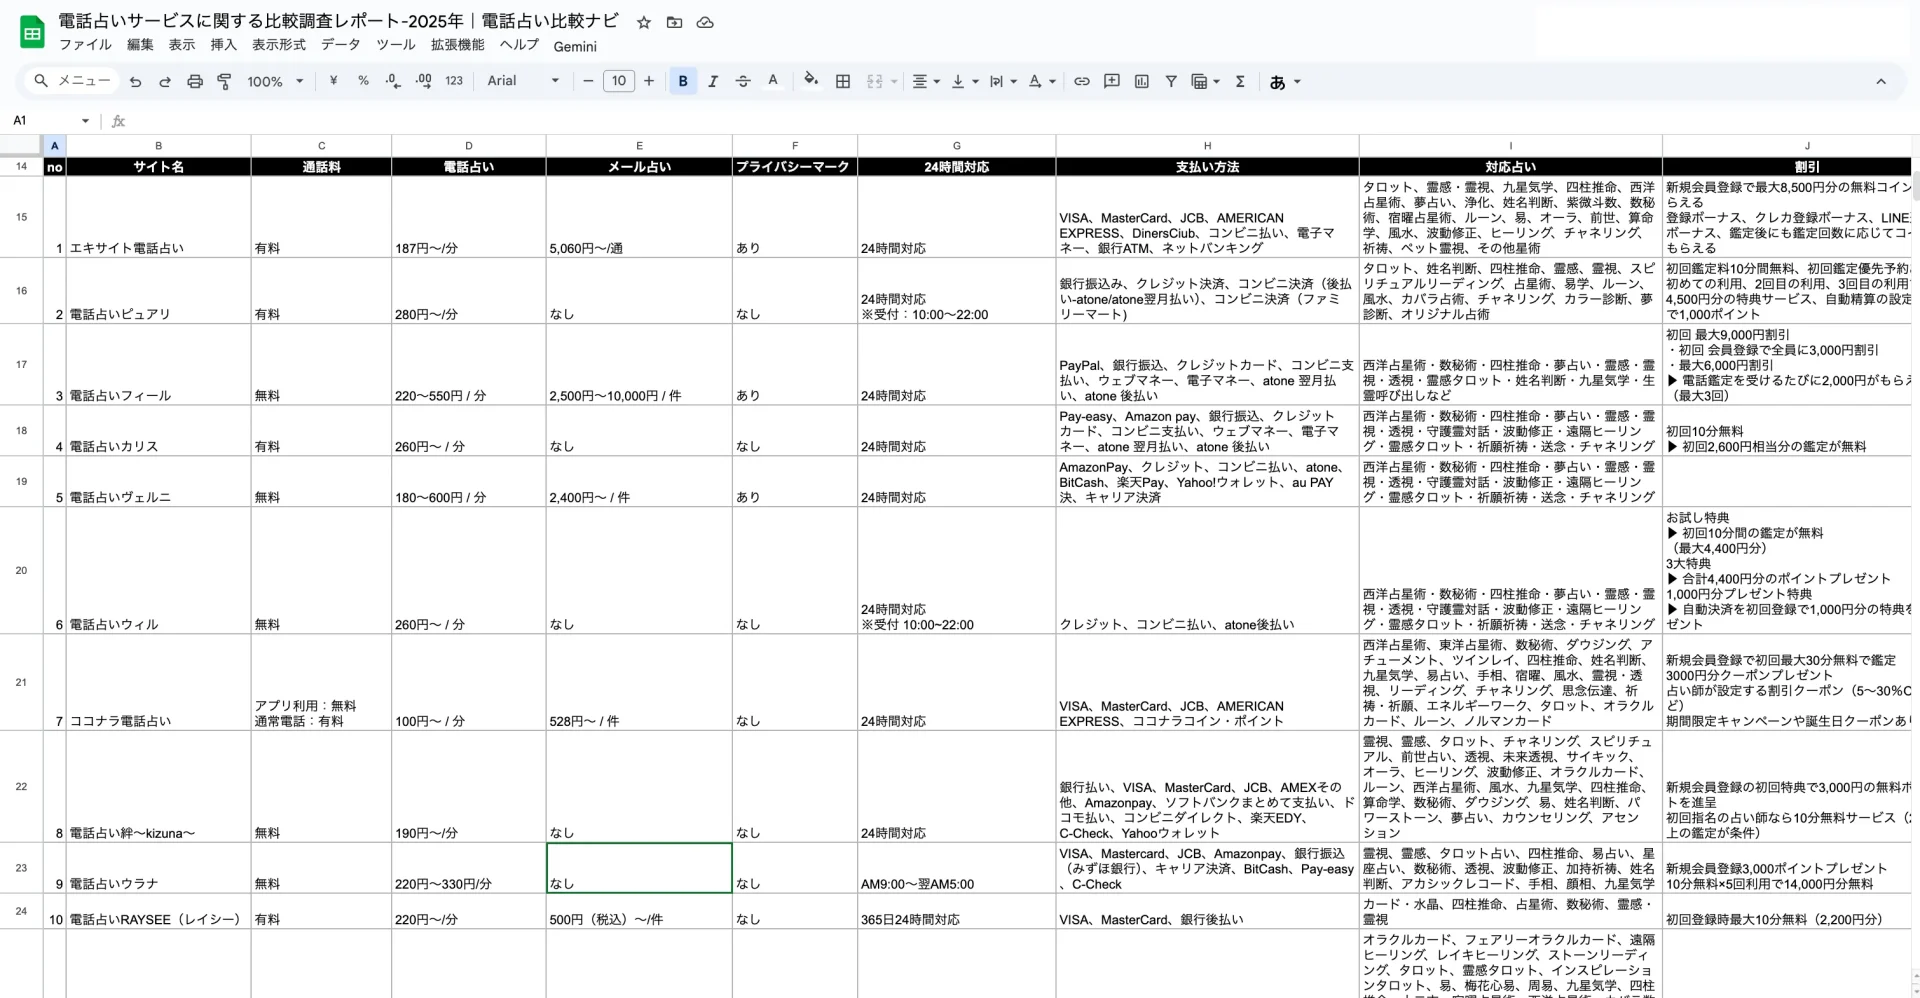Select the paint format tool
The width and height of the screenshot is (1920, 998).
point(224,82)
